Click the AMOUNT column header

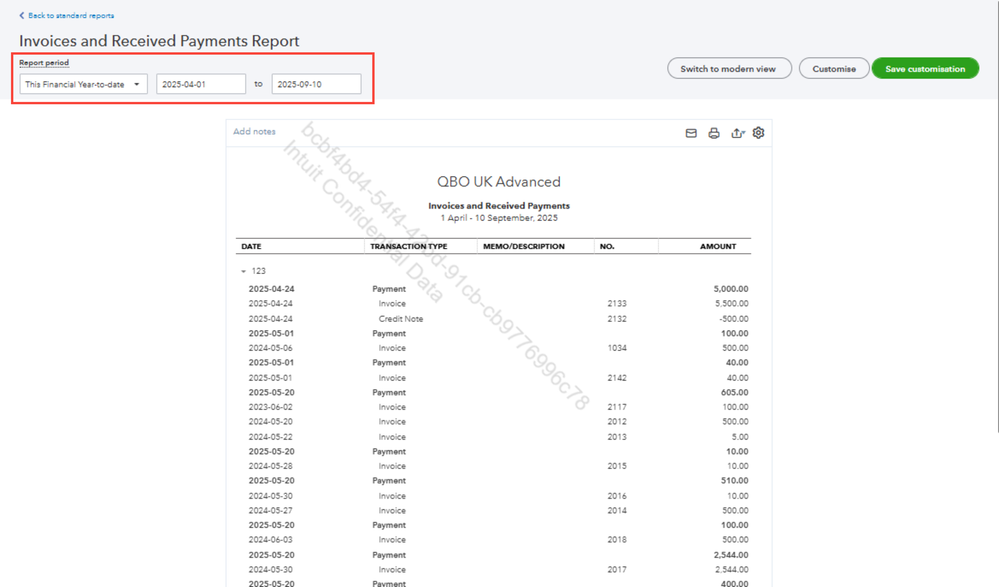tap(718, 247)
